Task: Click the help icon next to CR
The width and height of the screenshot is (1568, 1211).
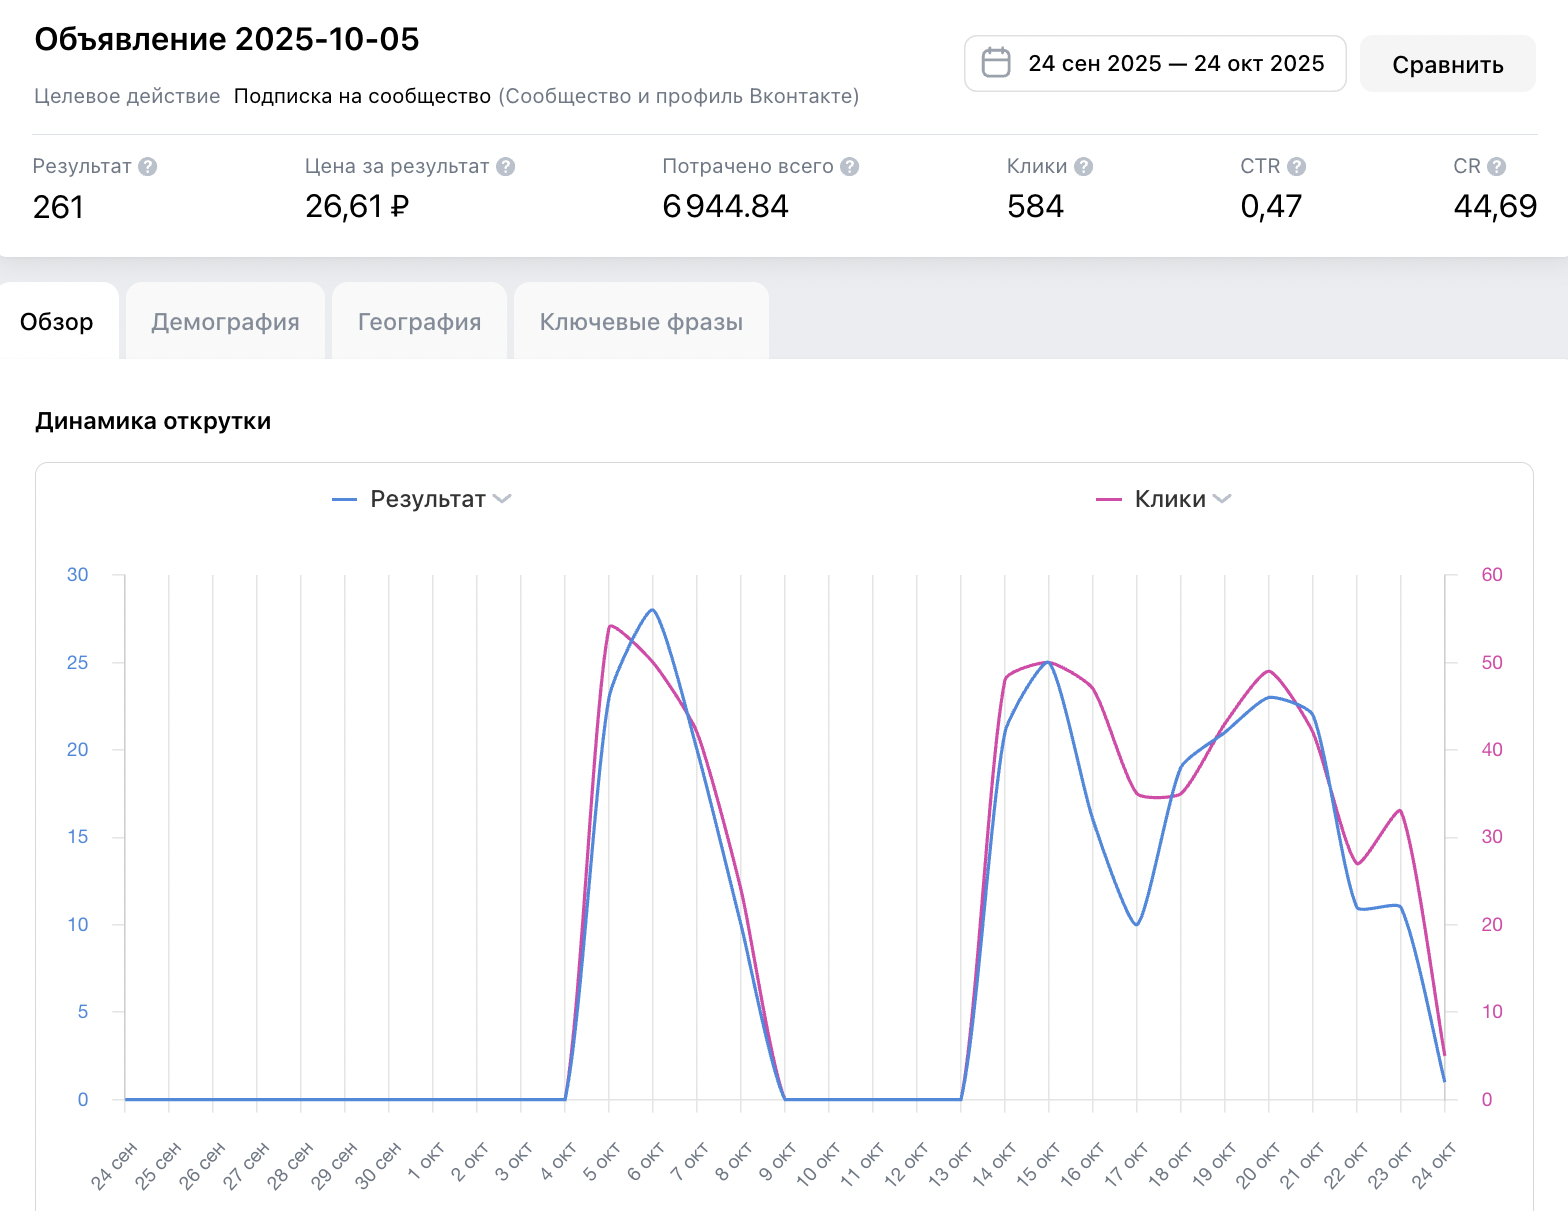Action: pos(1497,167)
